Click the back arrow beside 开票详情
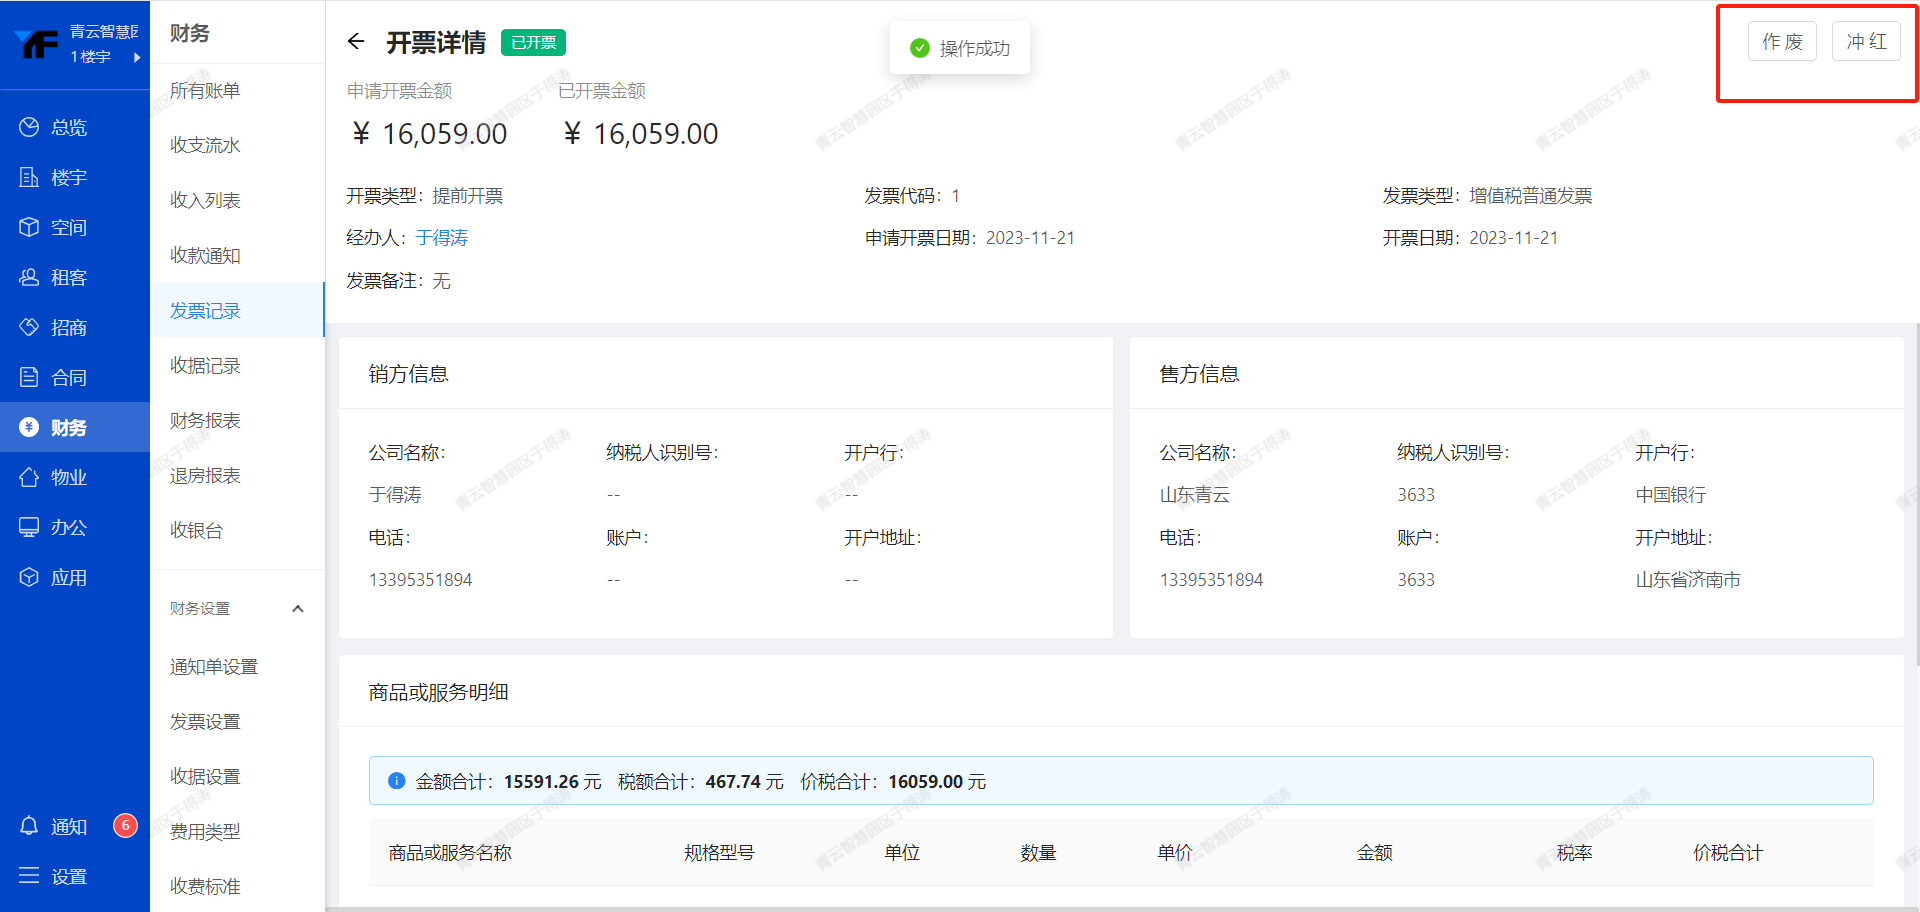This screenshot has height=912, width=1920. [356, 41]
